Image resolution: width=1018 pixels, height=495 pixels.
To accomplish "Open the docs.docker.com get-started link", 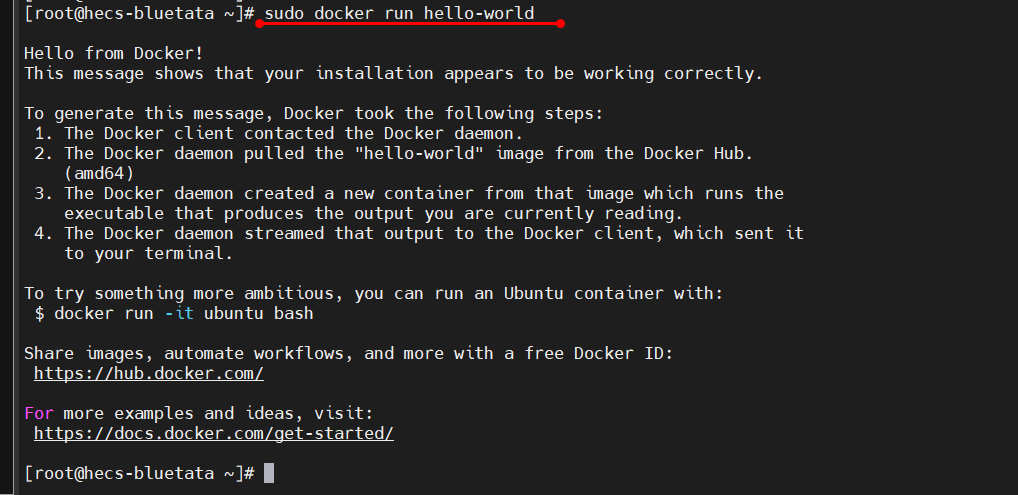I will click(x=213, y=433).
